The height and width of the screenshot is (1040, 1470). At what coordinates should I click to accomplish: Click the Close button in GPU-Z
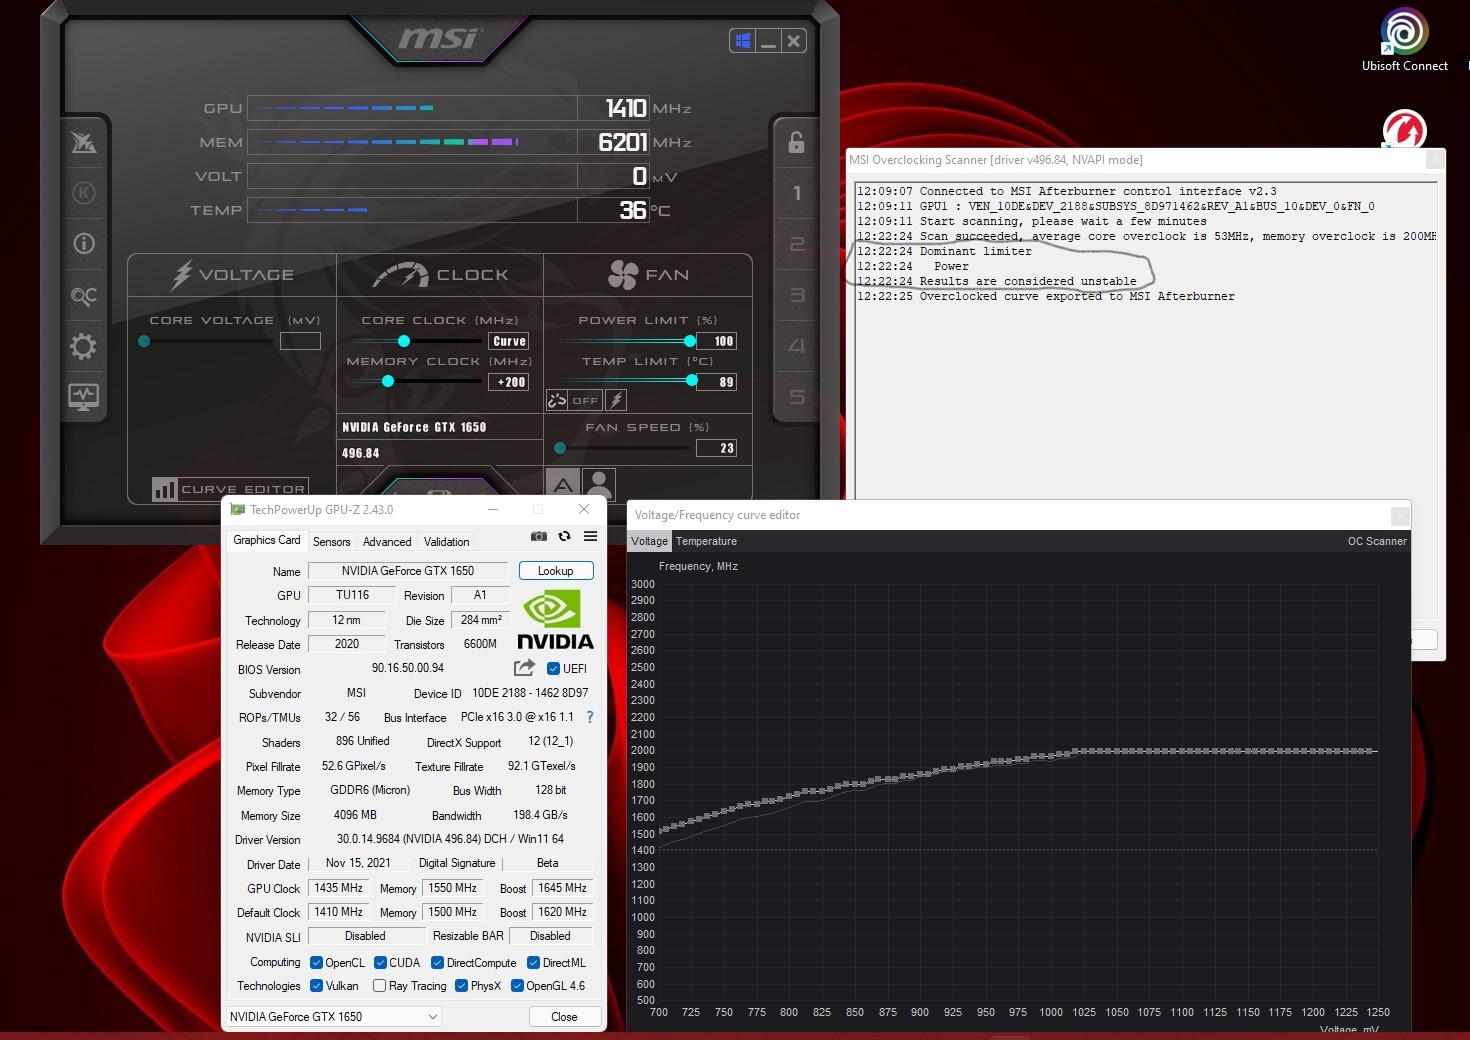coord(564,1017)
